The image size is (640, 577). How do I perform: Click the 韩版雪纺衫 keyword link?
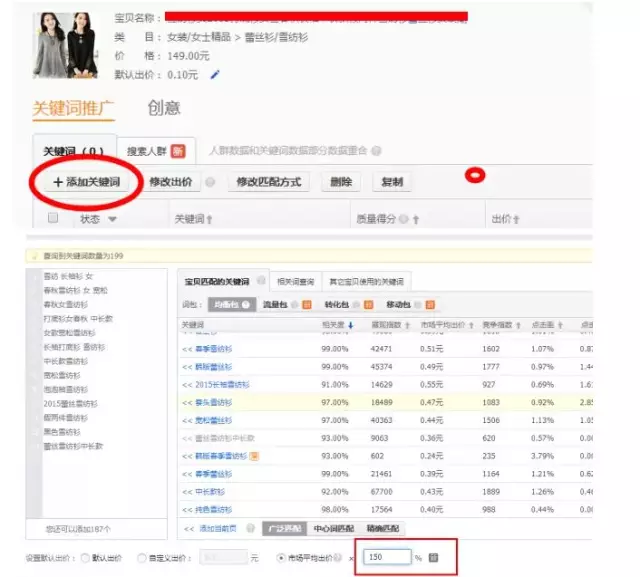tap(213, 367)
